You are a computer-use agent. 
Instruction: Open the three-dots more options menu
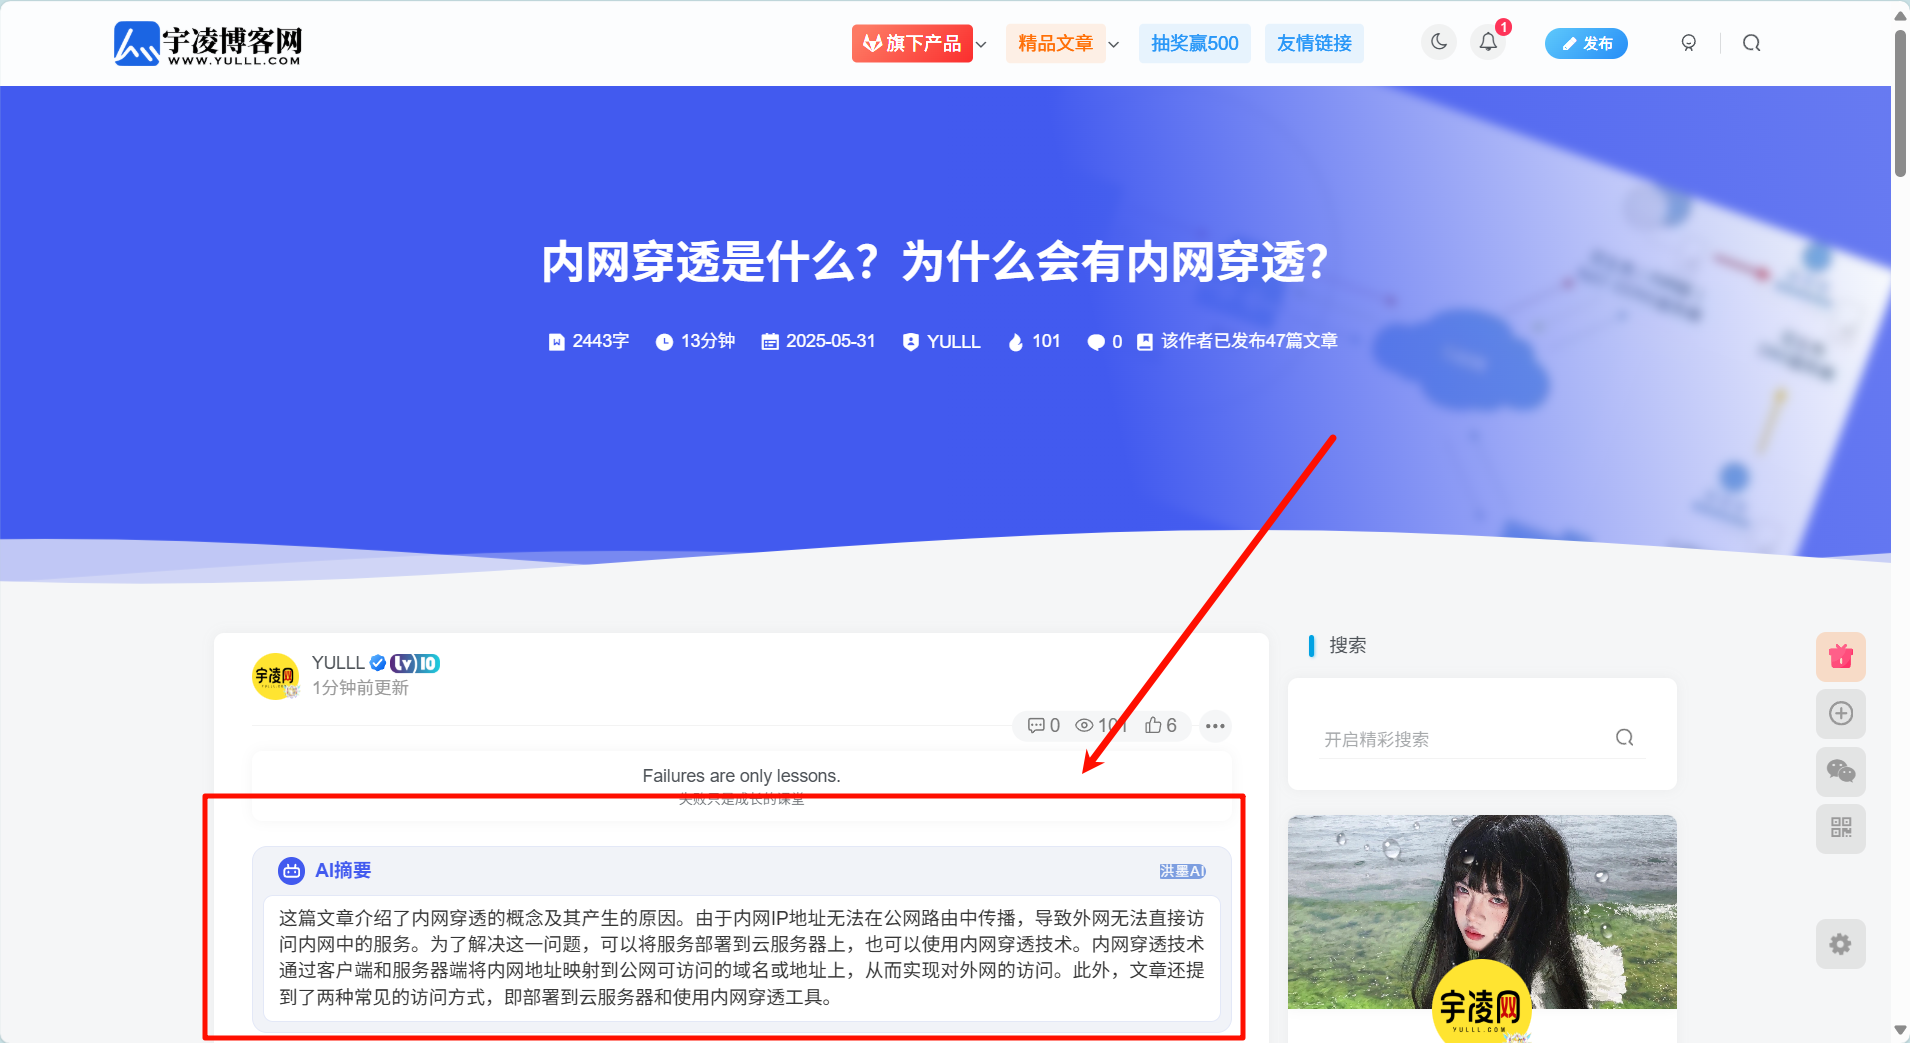(x=1215, y=726)
